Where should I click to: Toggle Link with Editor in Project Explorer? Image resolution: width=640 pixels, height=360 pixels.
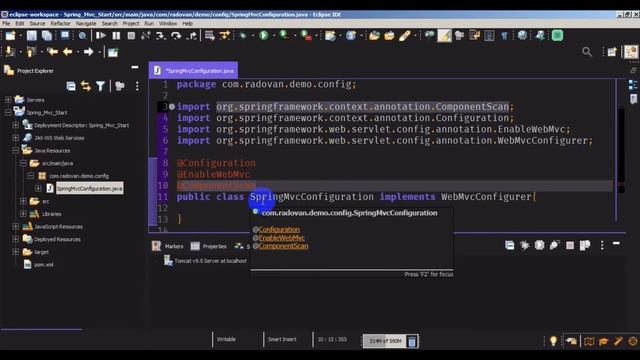(86, 86)
